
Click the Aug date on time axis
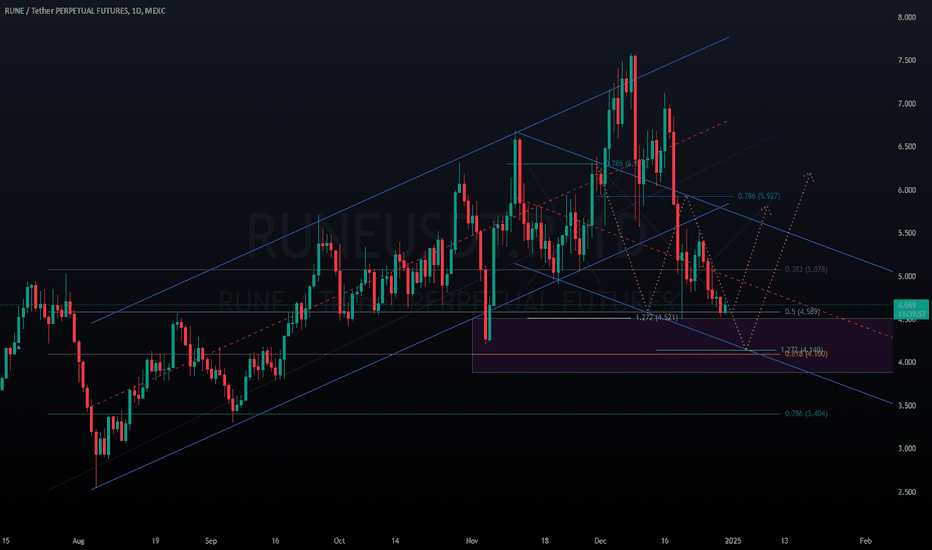78,541
